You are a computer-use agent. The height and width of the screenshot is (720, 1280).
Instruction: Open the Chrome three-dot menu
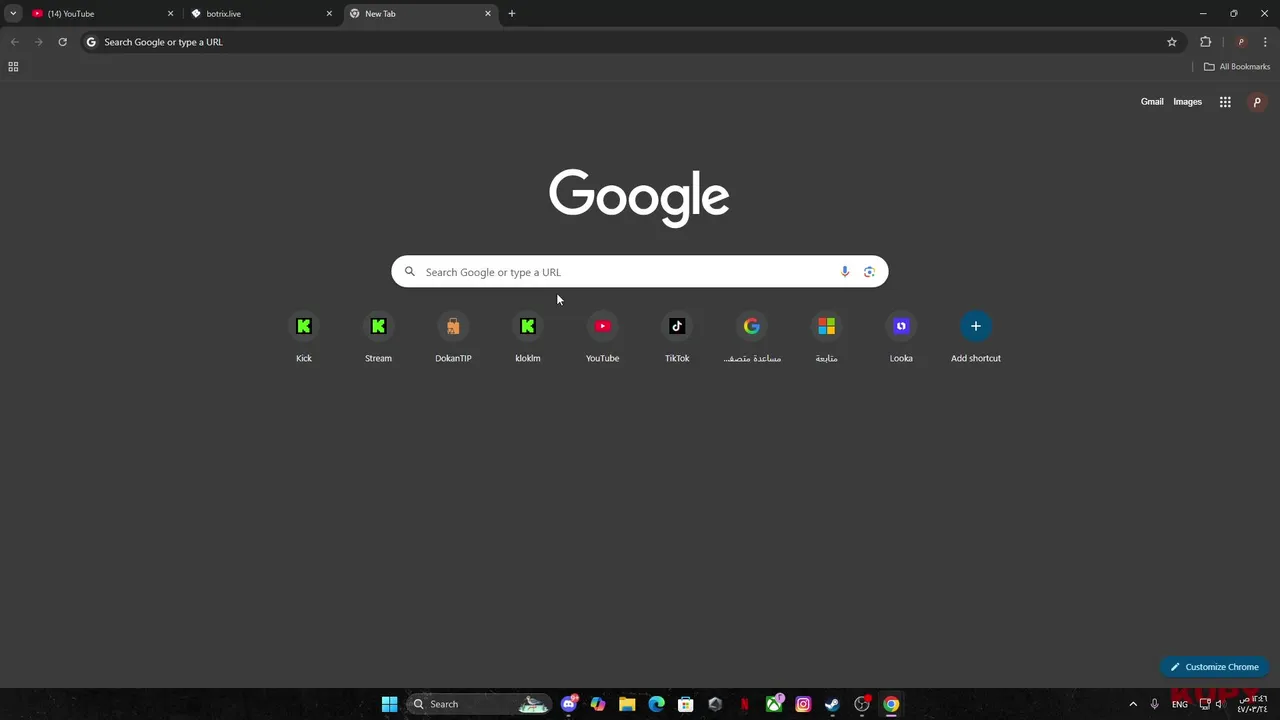point(1265,42)
